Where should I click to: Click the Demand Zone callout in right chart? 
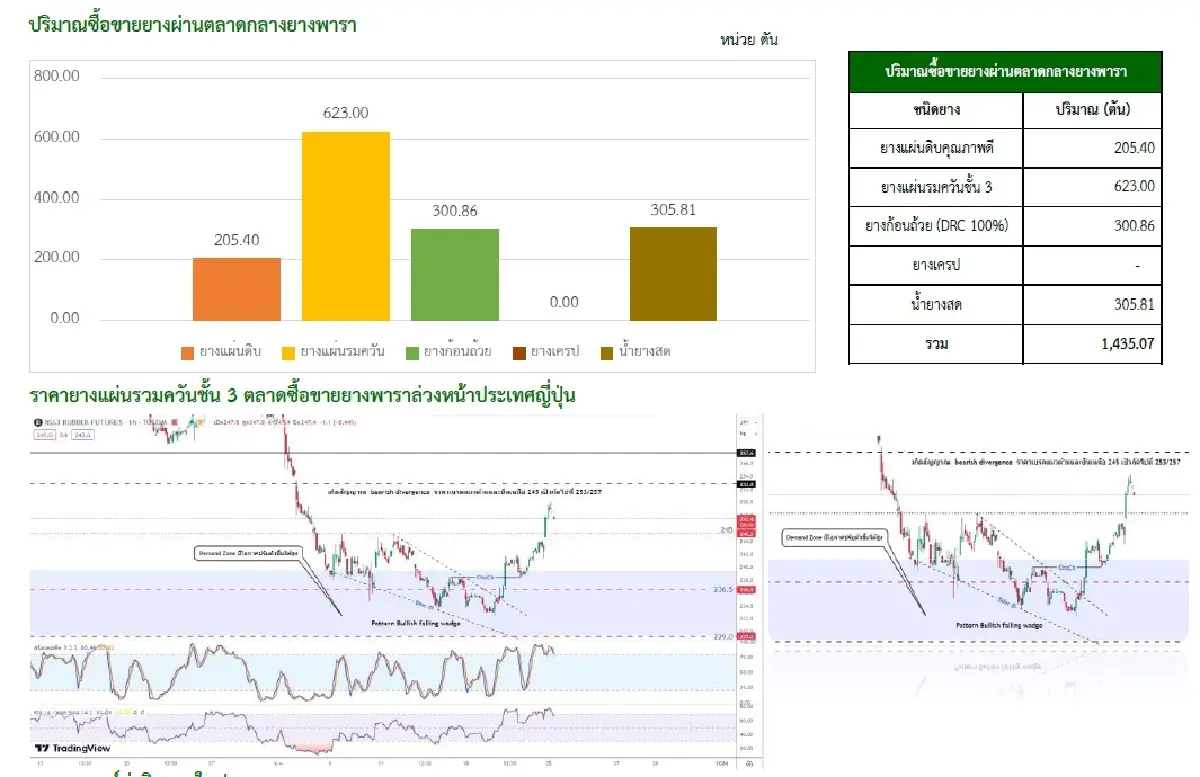pos(836,537)
